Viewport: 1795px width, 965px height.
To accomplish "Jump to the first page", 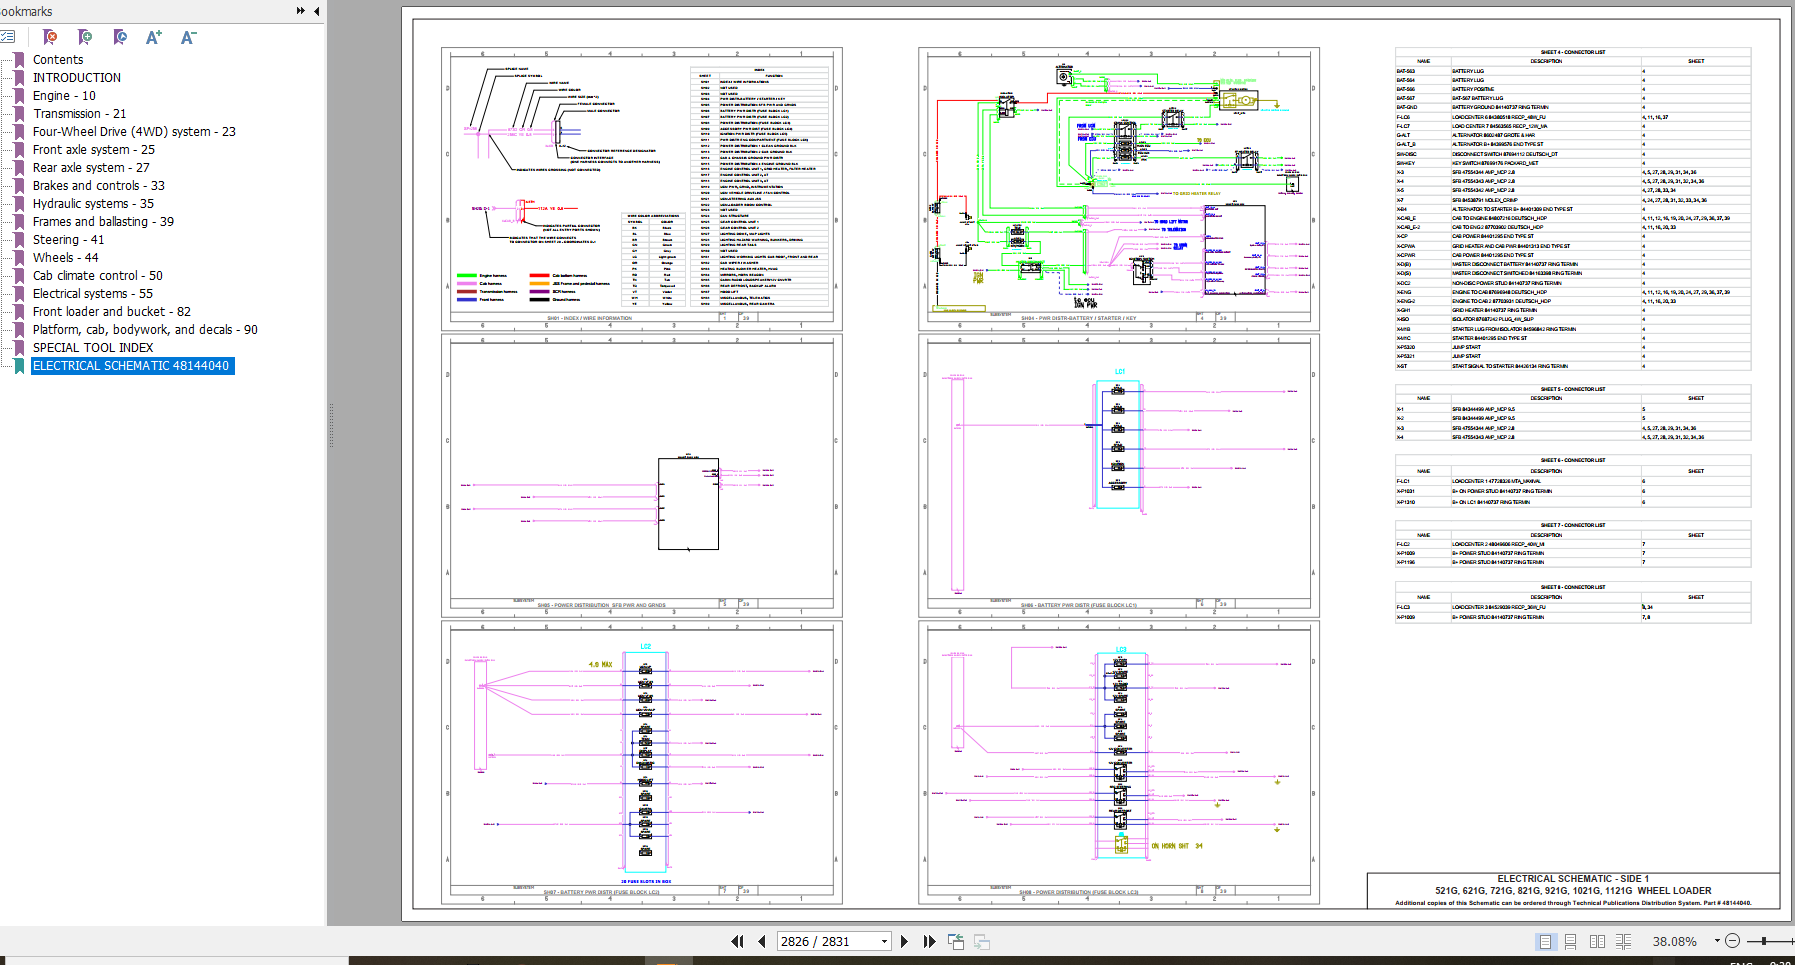I will coord(738,941).
